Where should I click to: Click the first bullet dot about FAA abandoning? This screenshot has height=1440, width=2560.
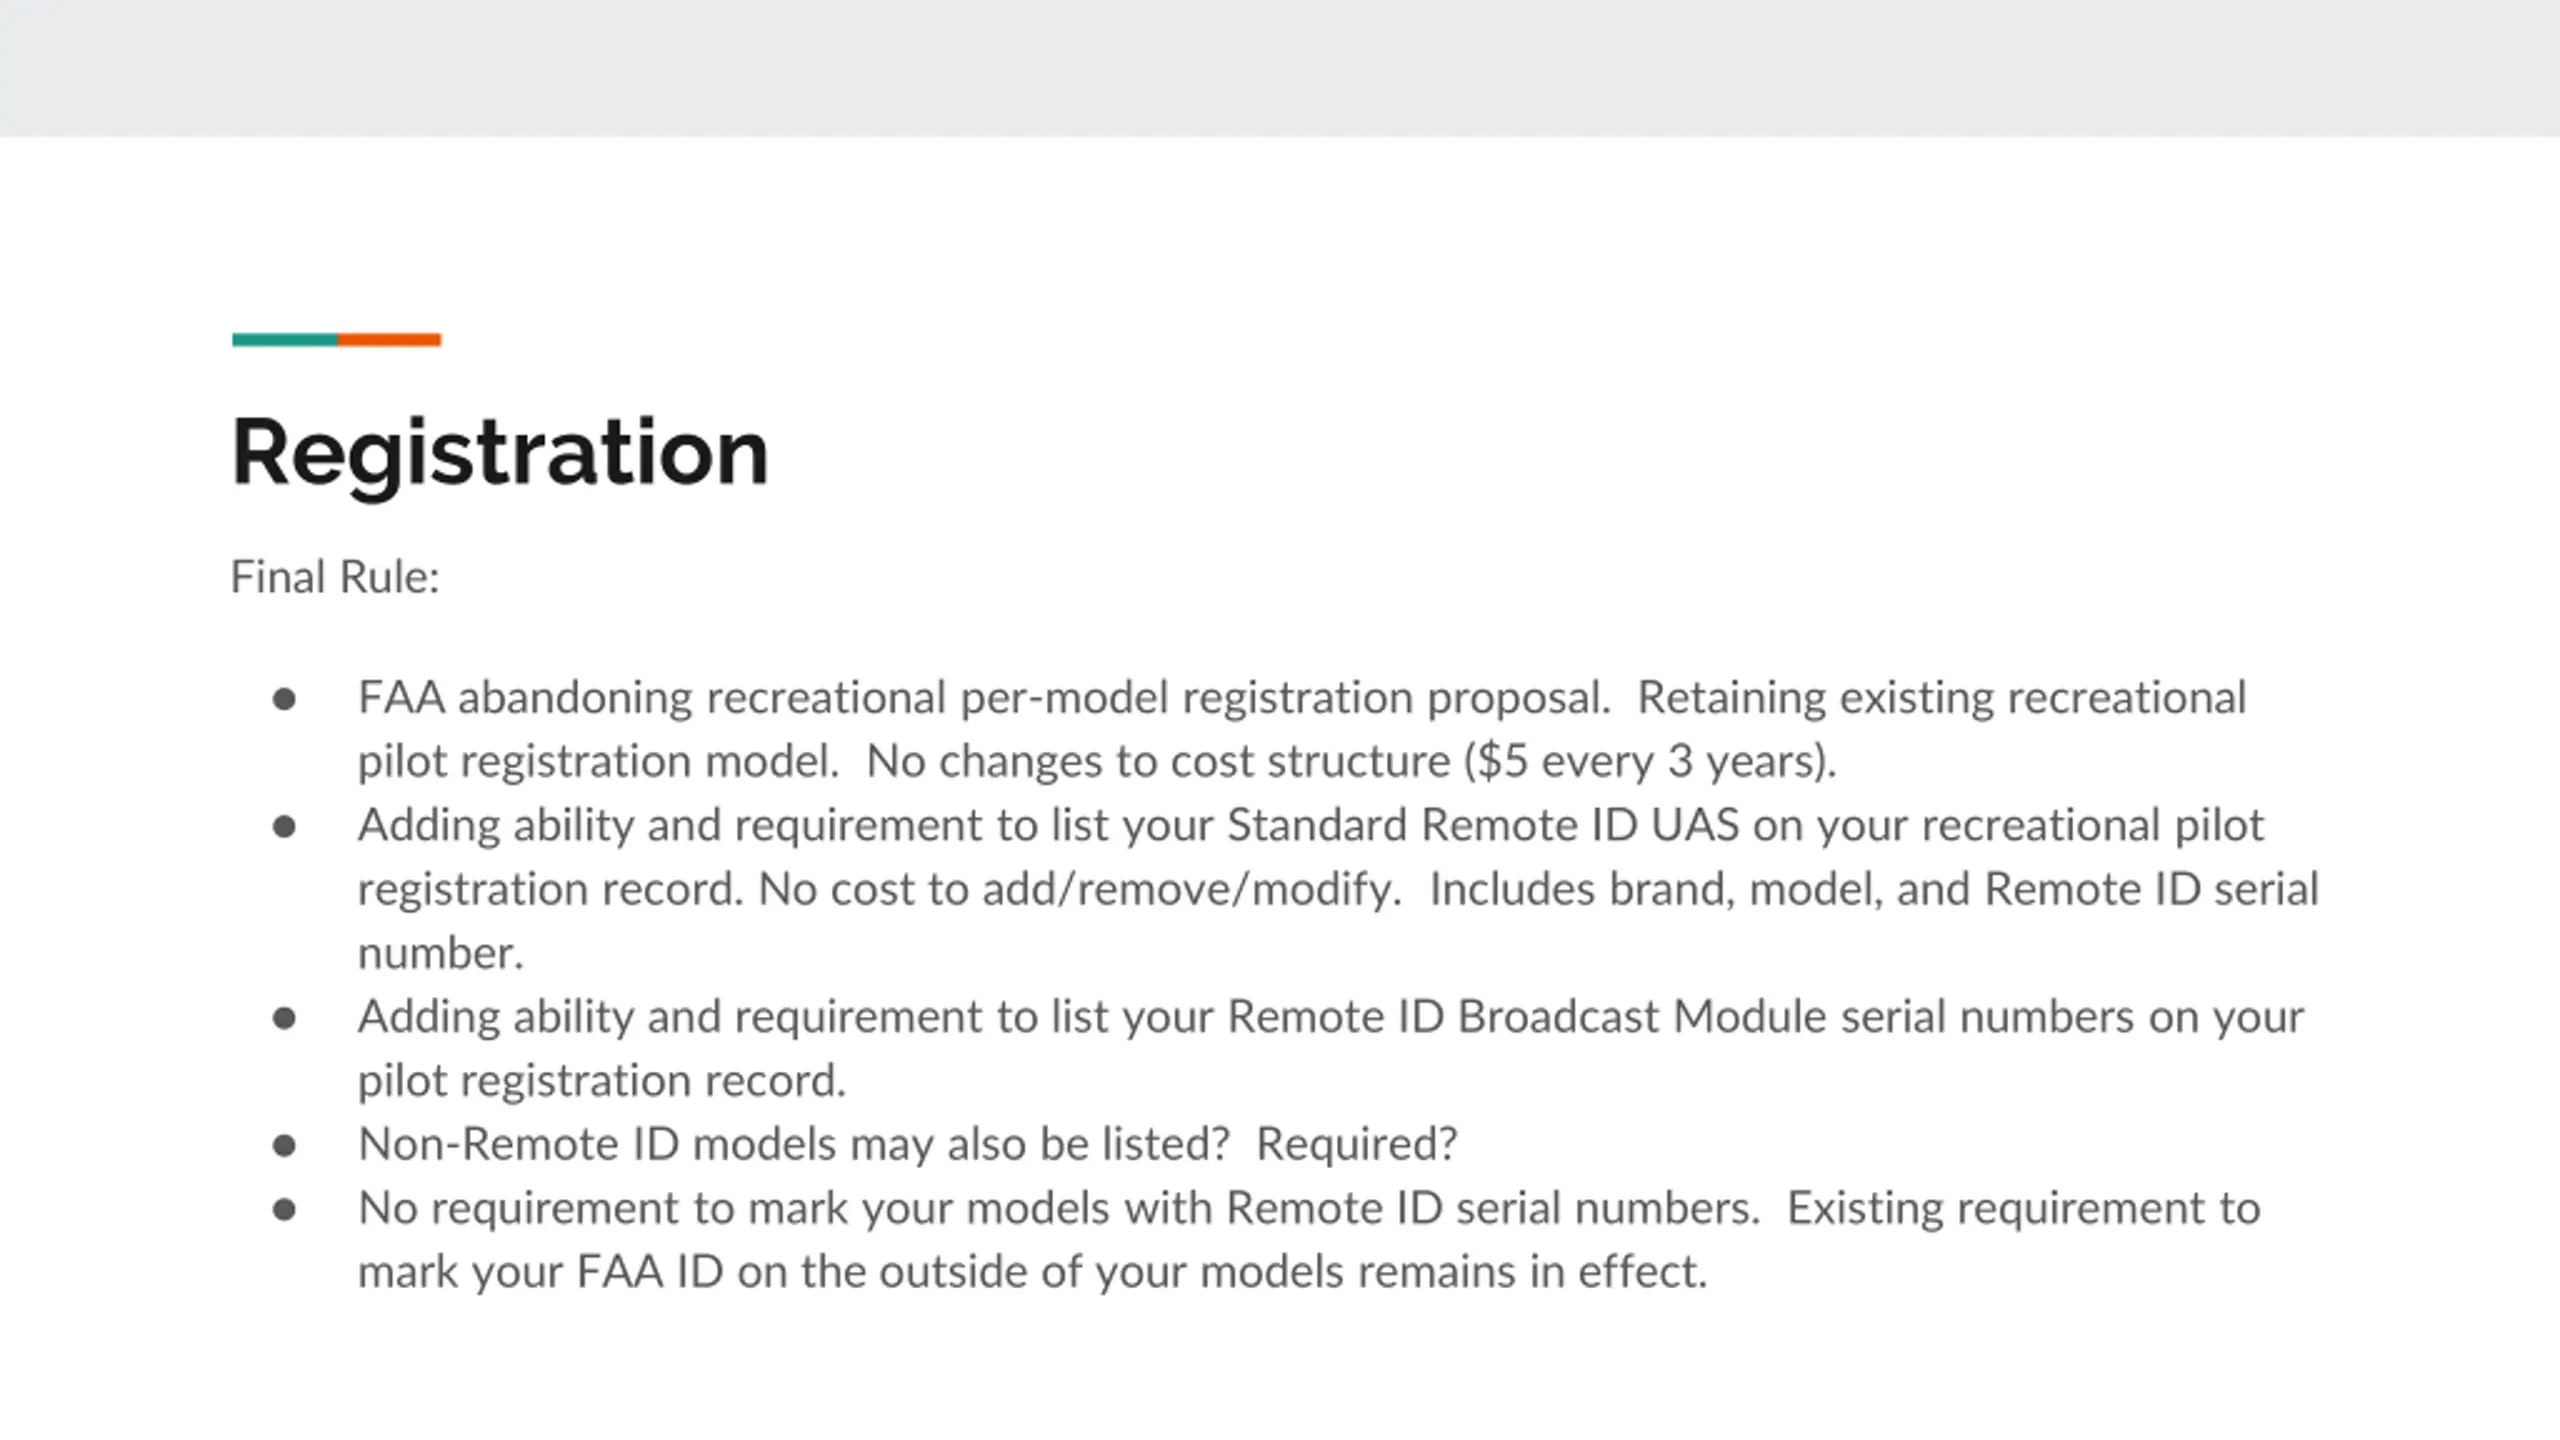284,699
